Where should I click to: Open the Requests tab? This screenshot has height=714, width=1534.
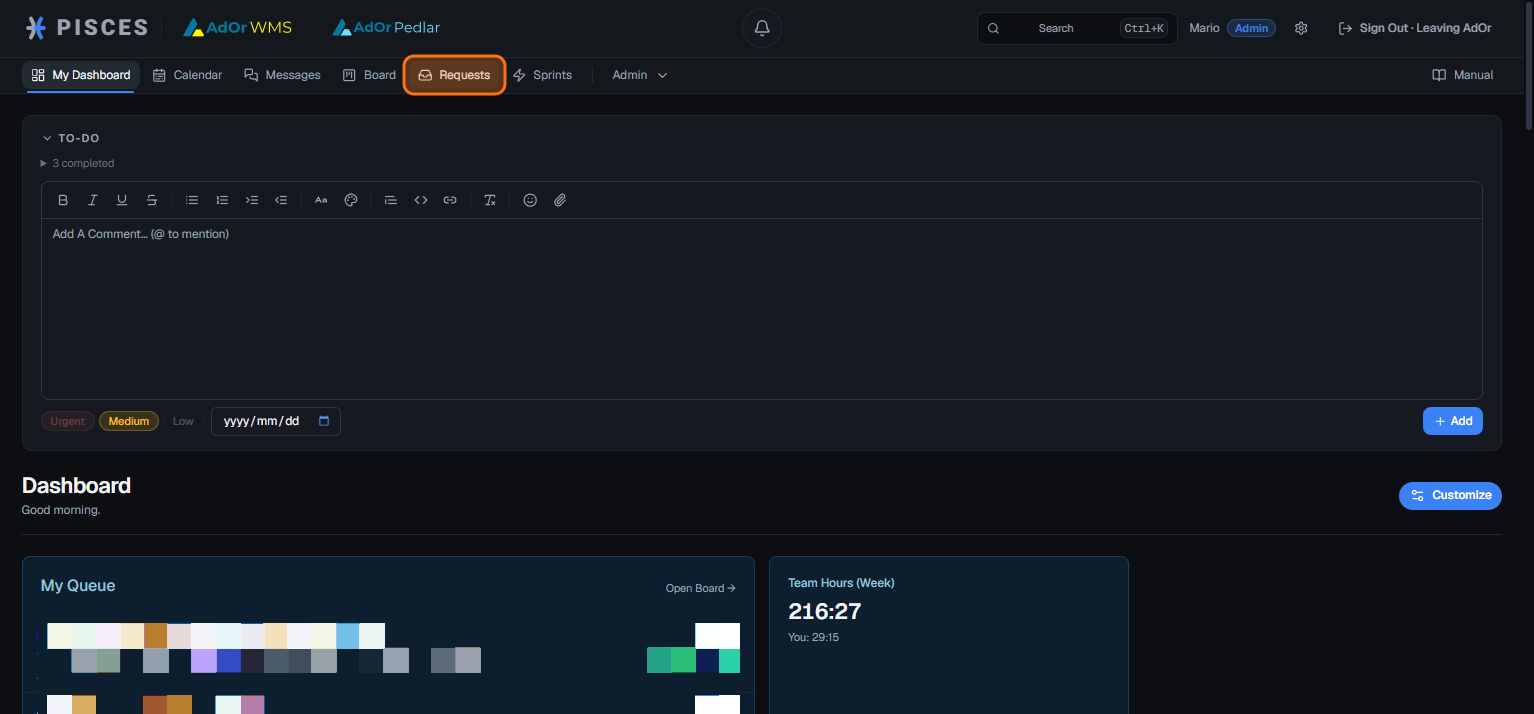pos(454,75)
